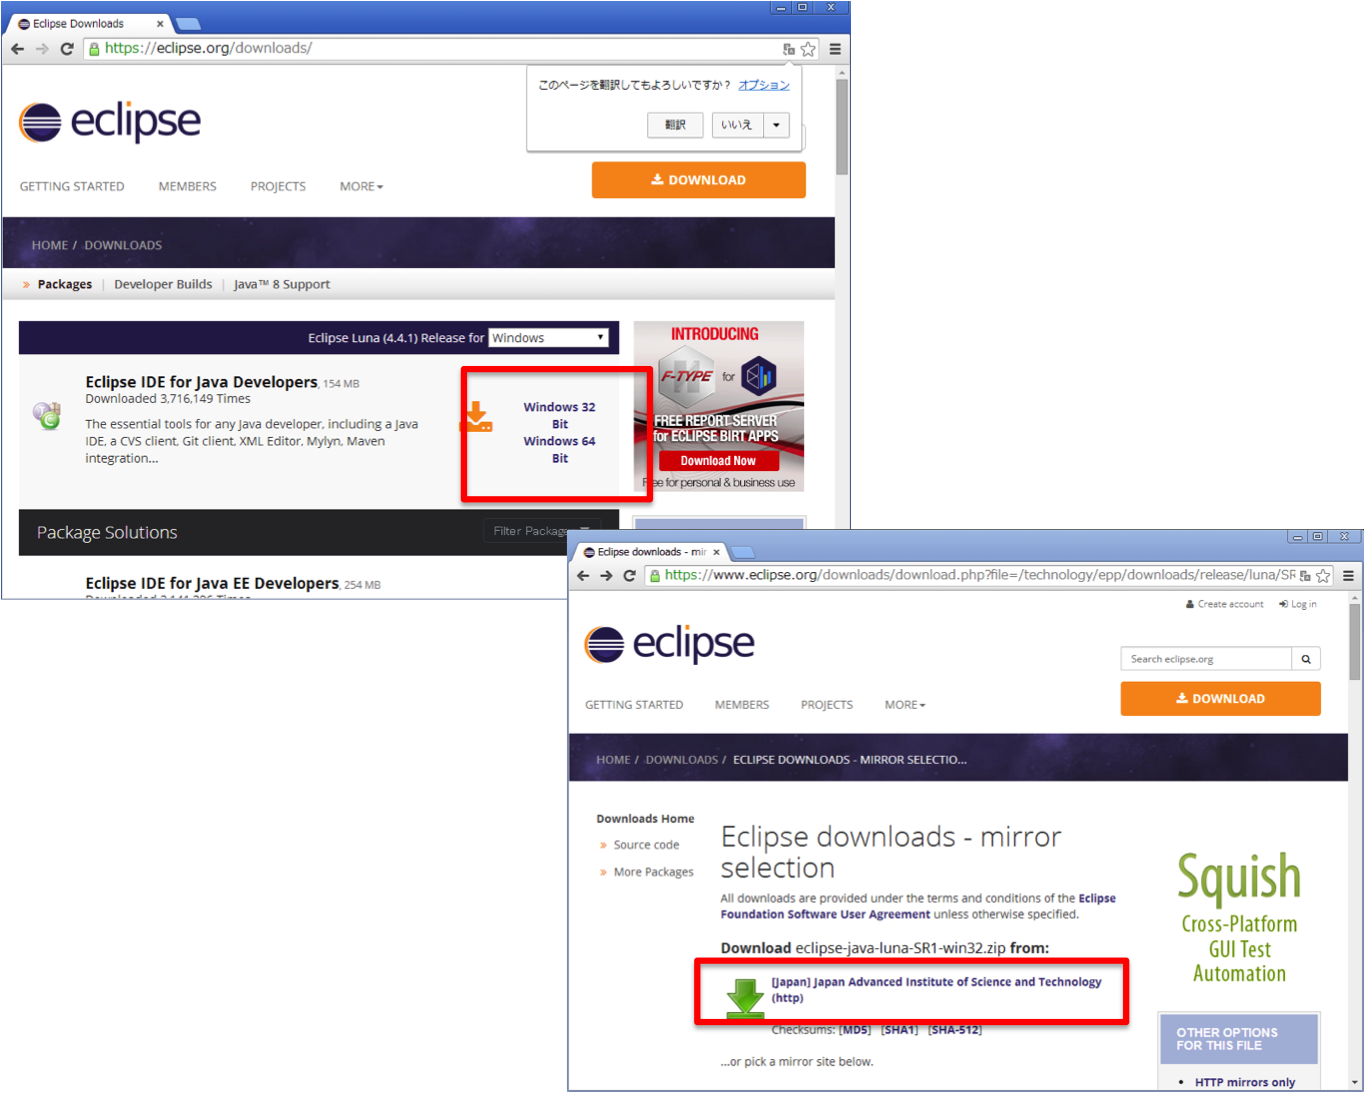The height and width of the screenshot is (1093, 1365).
Task: Open the Downloads Home sidebar link
Action: (x=645, y=819)
